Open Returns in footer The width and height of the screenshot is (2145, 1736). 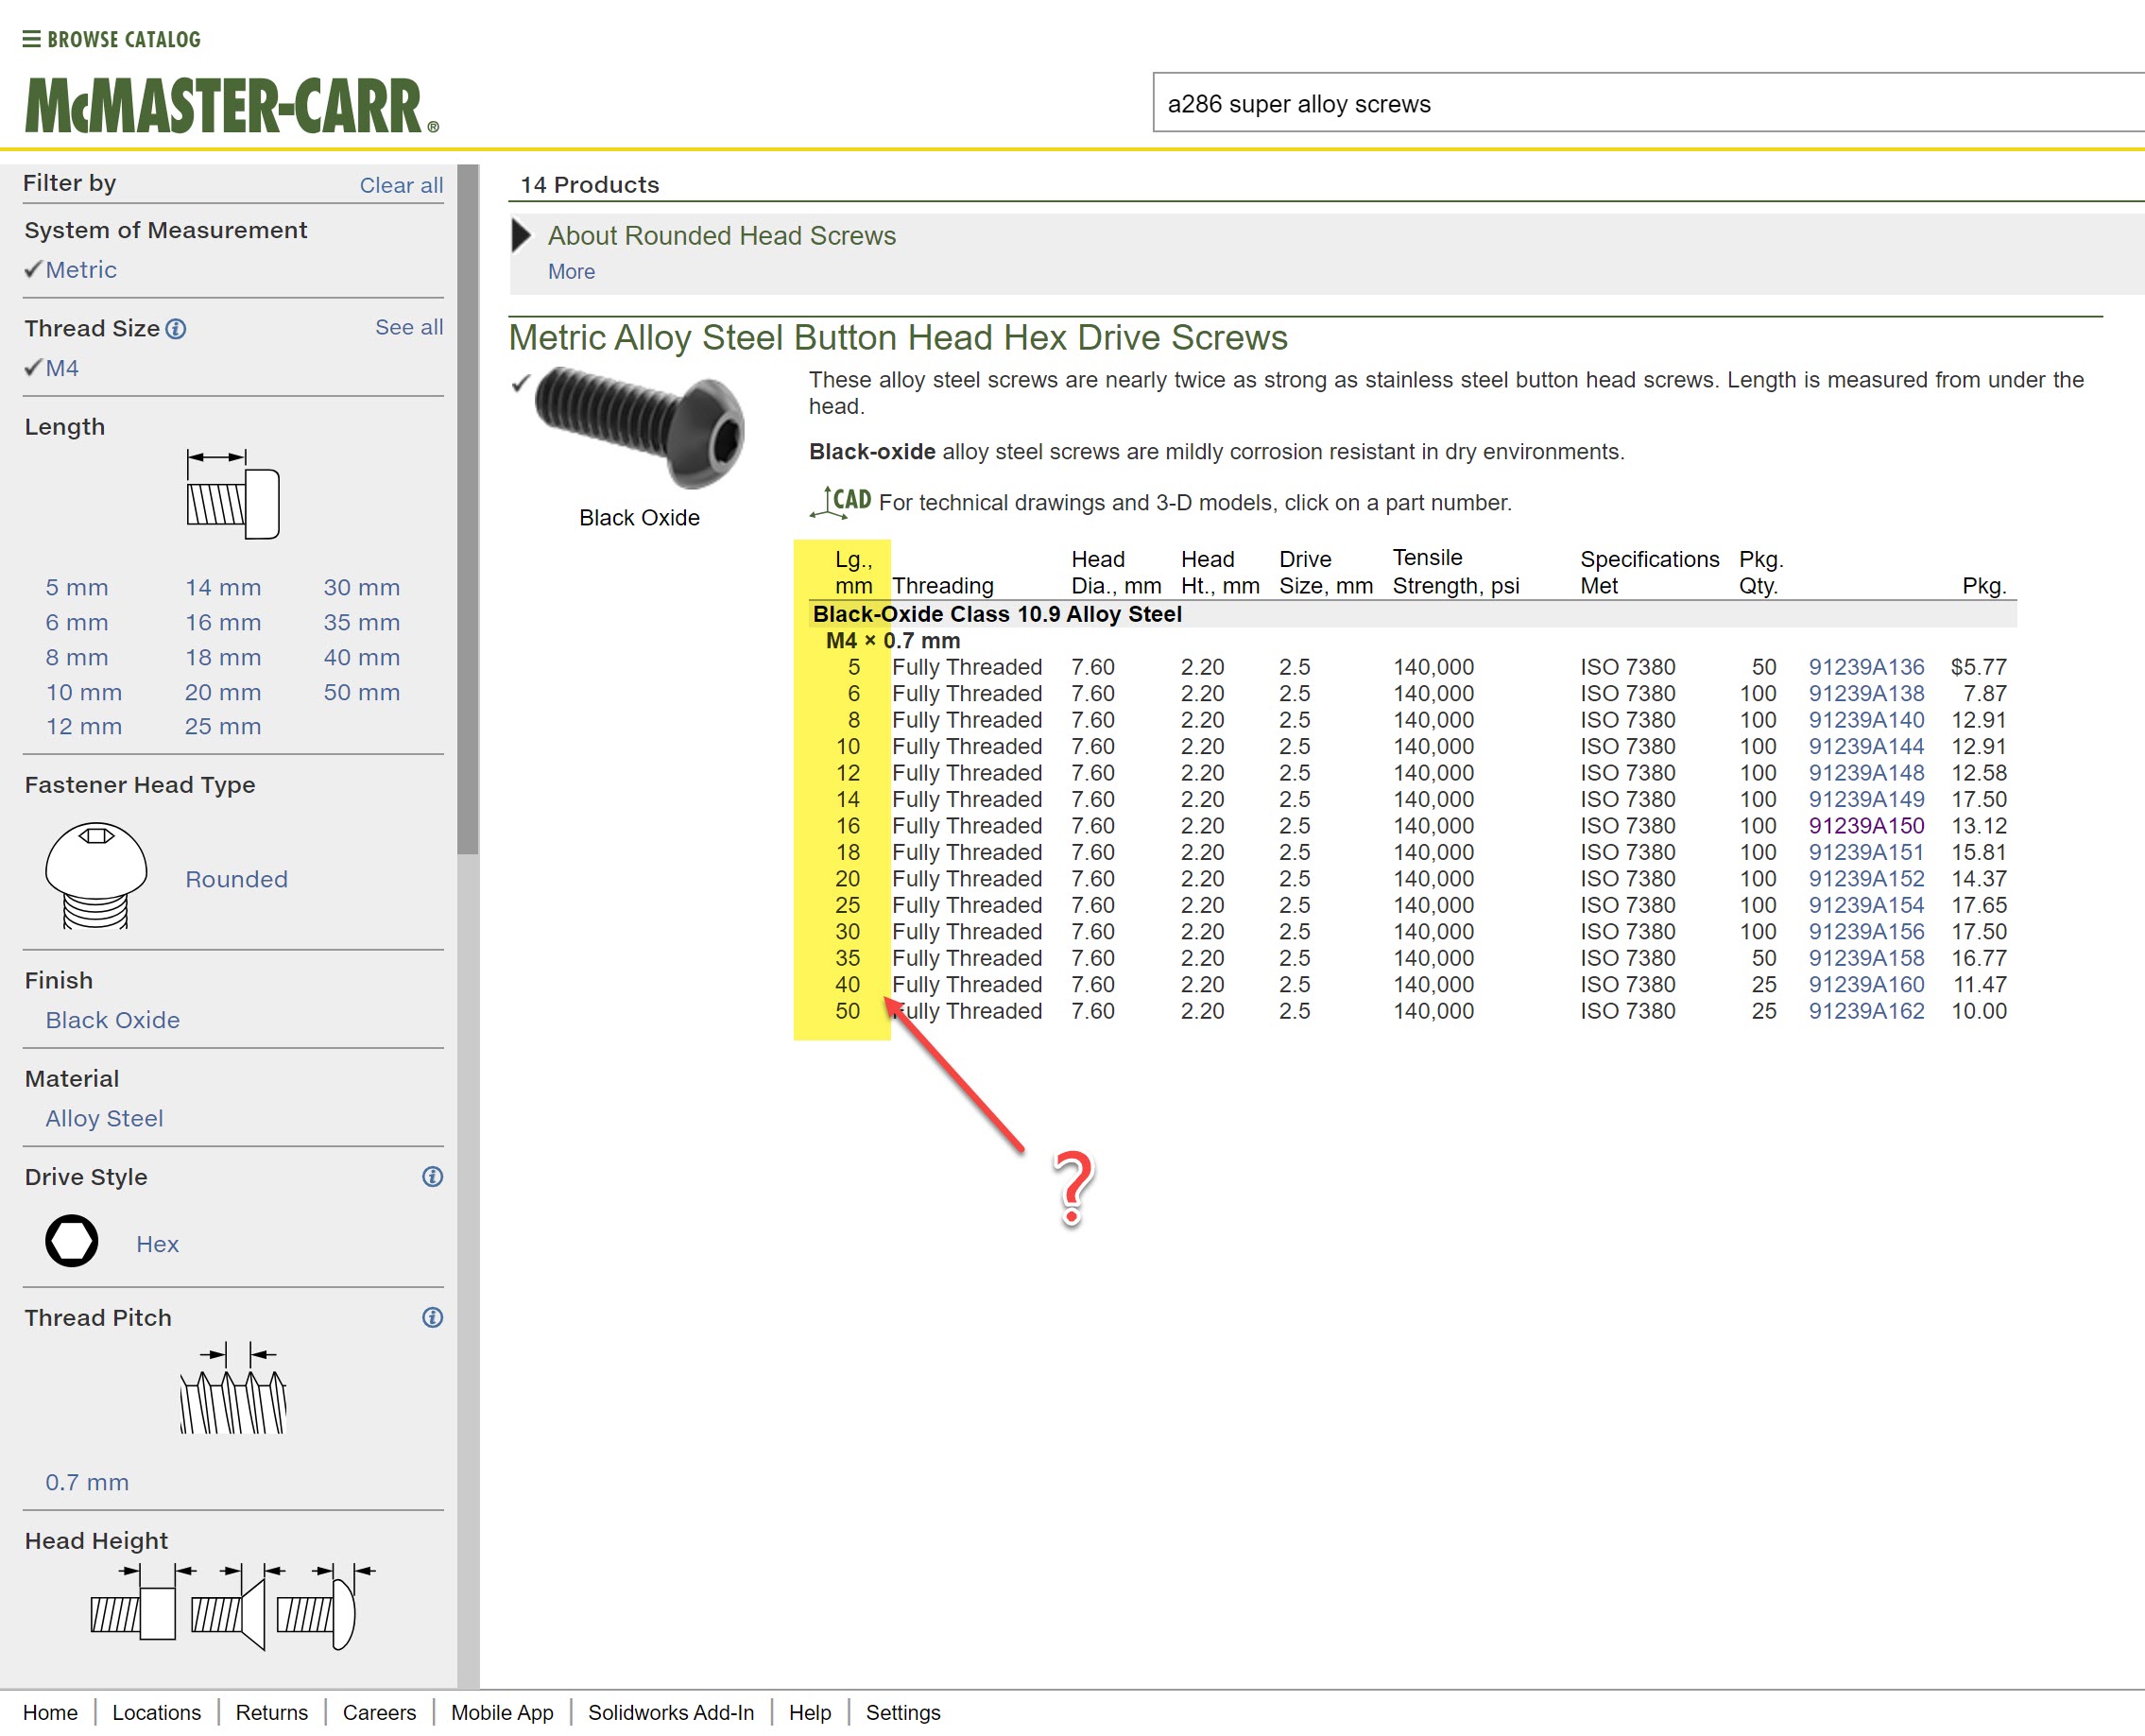click(x=271, y=1713)
